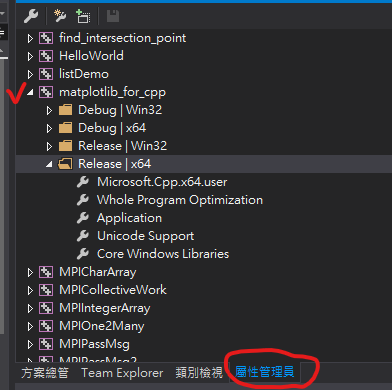Select the Unicode Support property sheet
This screenshot has width=392, height=390.
[x=145, y=236]
